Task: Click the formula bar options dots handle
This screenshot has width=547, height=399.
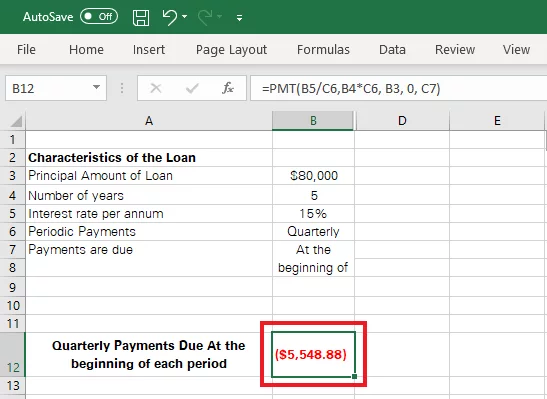Action: pos(122,88)
